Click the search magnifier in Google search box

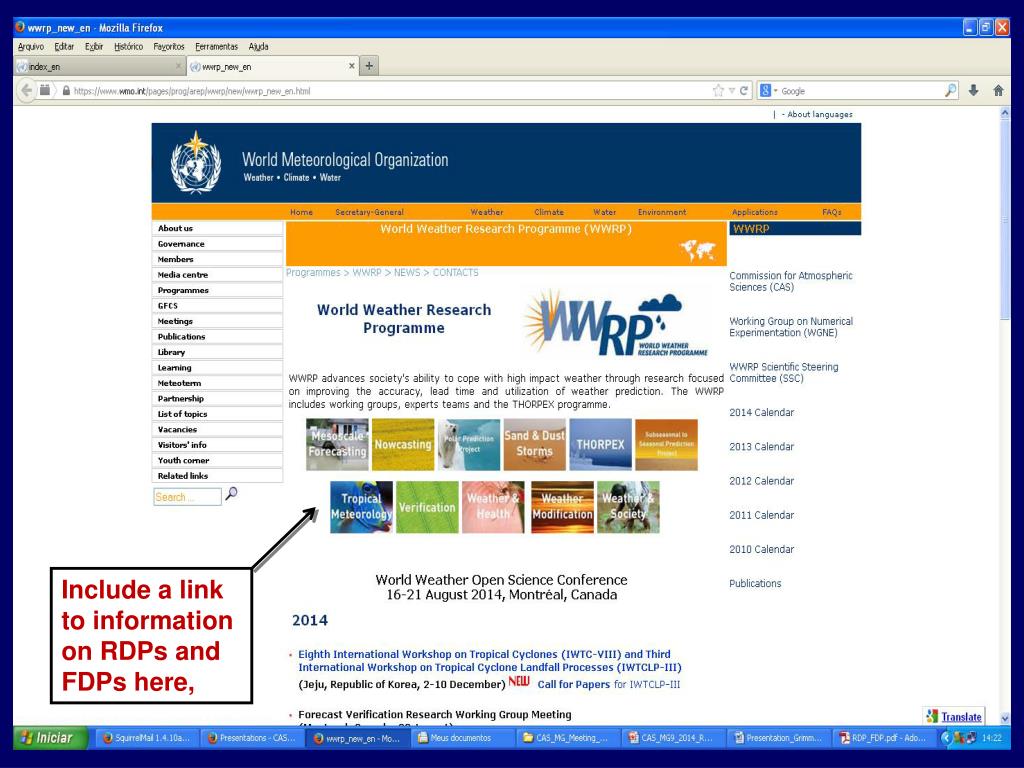click(950, 91)
